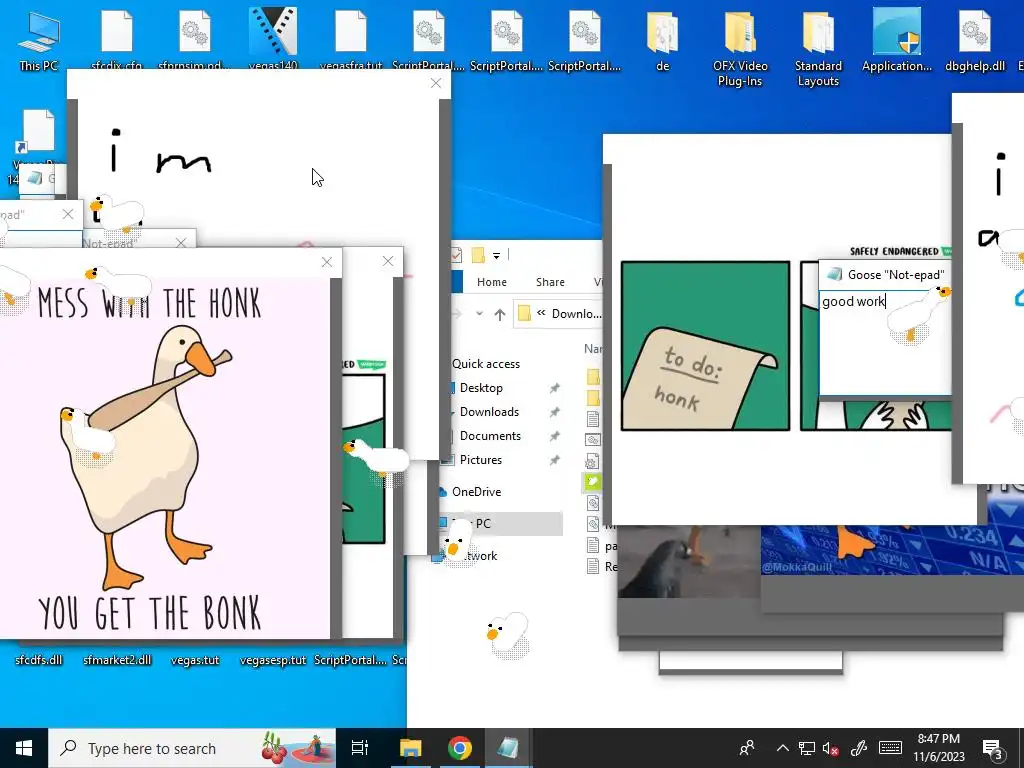The height and width of the screenshot is (768, 1024).
Task: Launch Google Chrome from the taskbar
Action: (x=460, y=748)
